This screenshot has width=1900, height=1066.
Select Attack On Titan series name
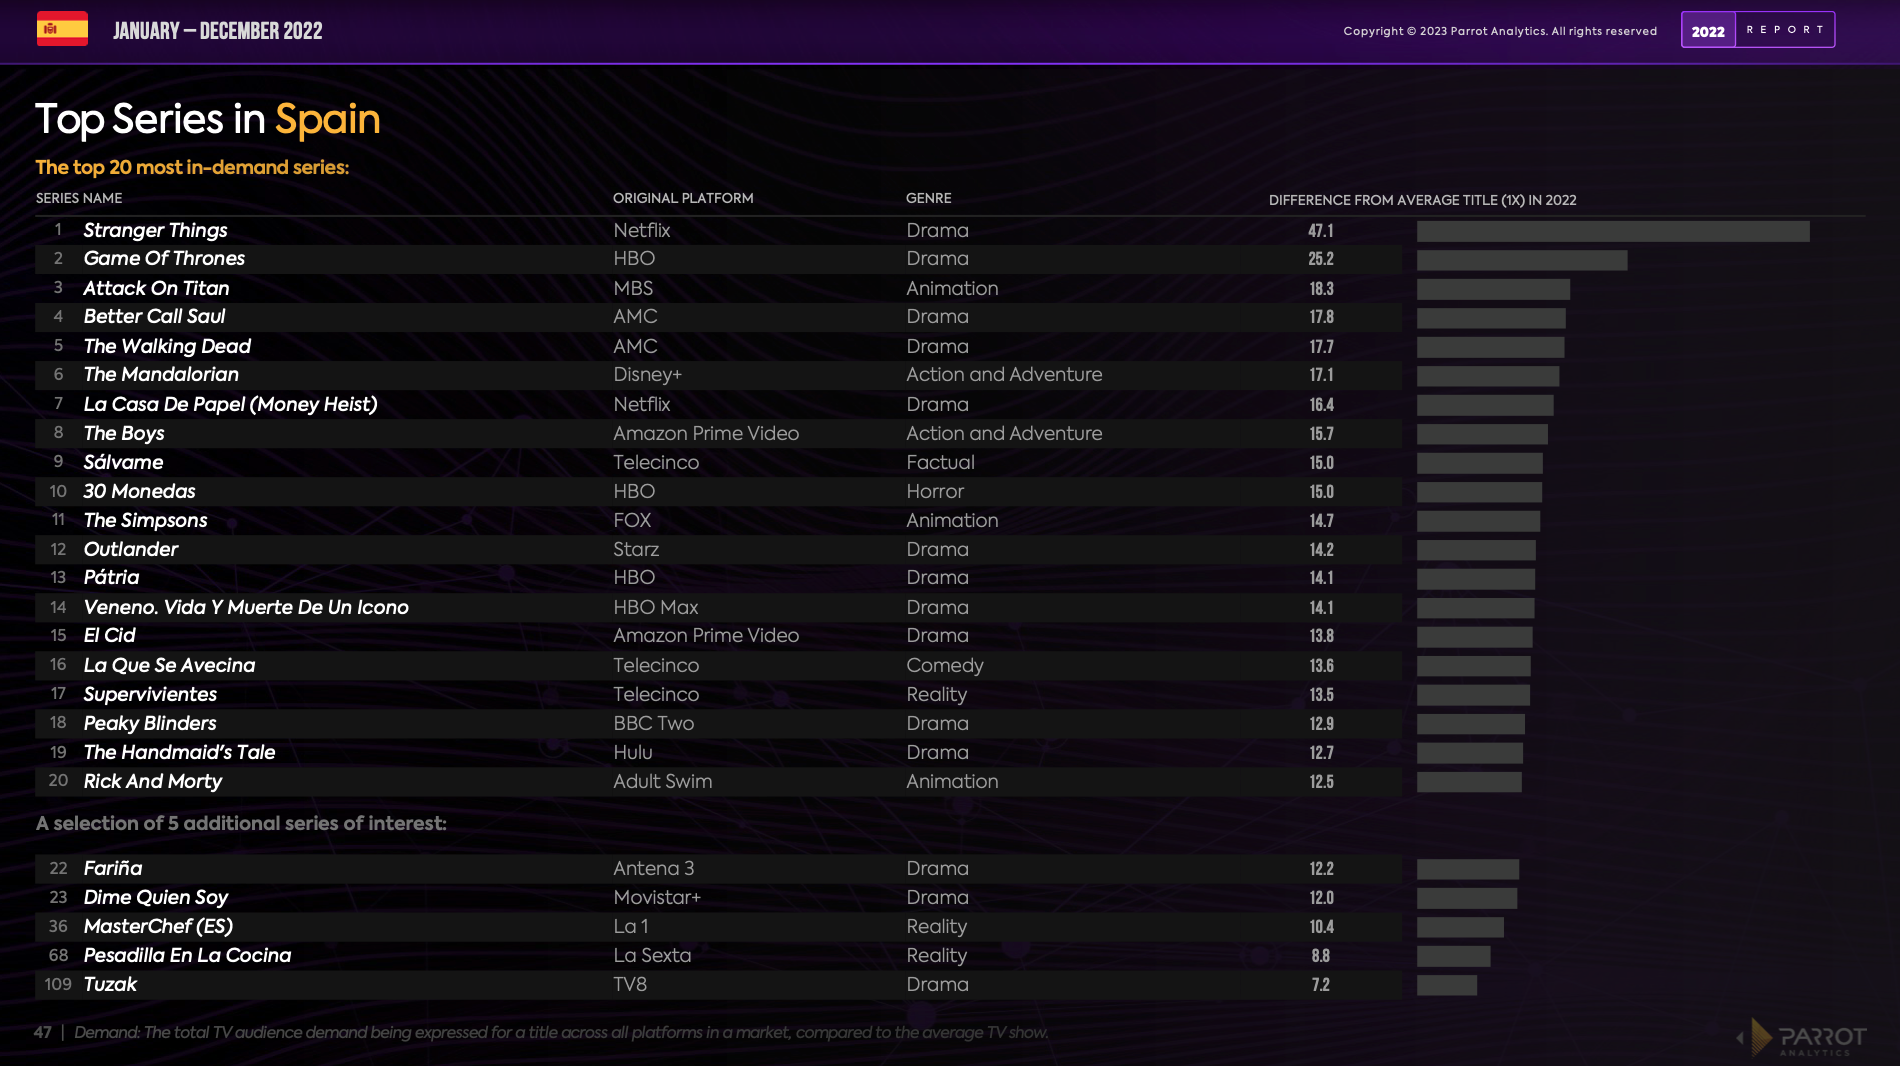tap(157, 288)
